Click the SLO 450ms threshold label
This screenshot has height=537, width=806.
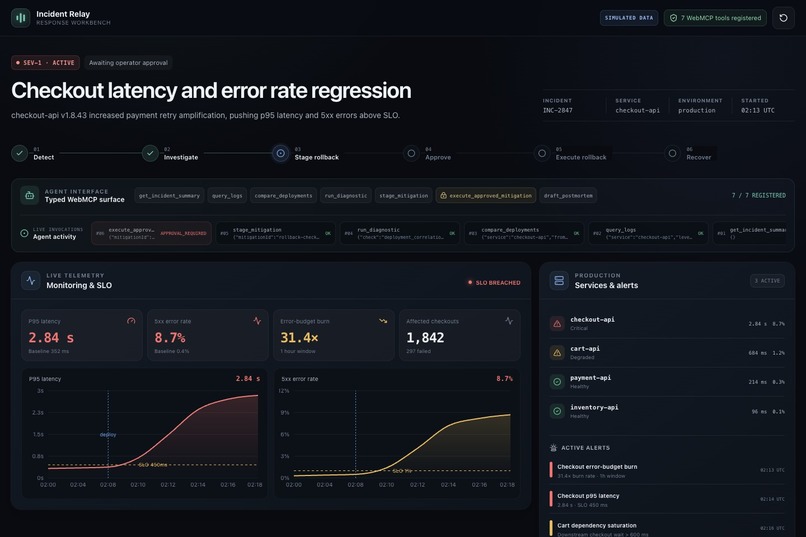coord(153,465)
